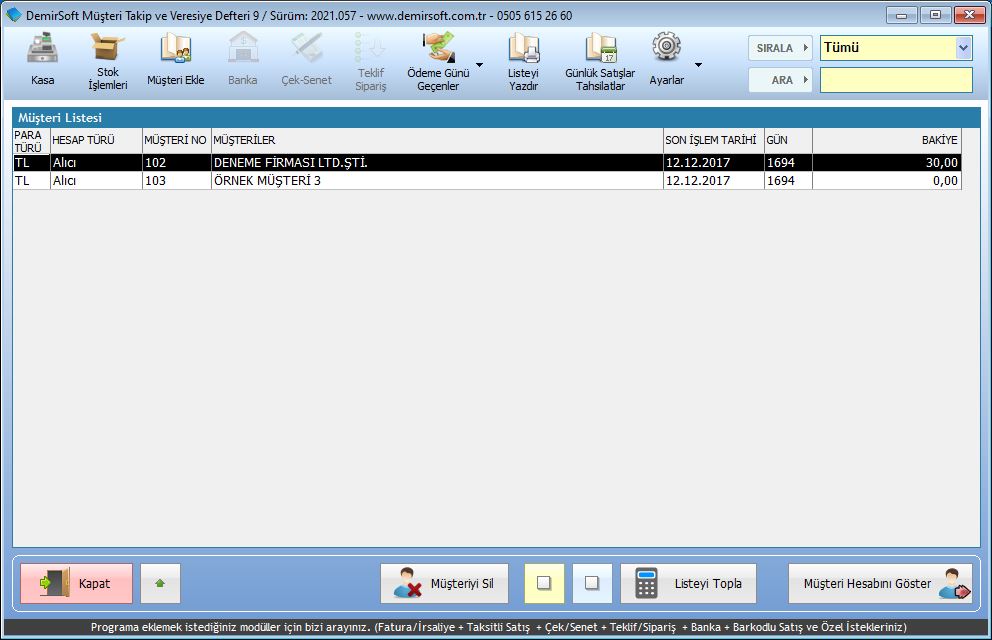Click customer number 102 cell
The image size is (992, 640).
(177, 163)
